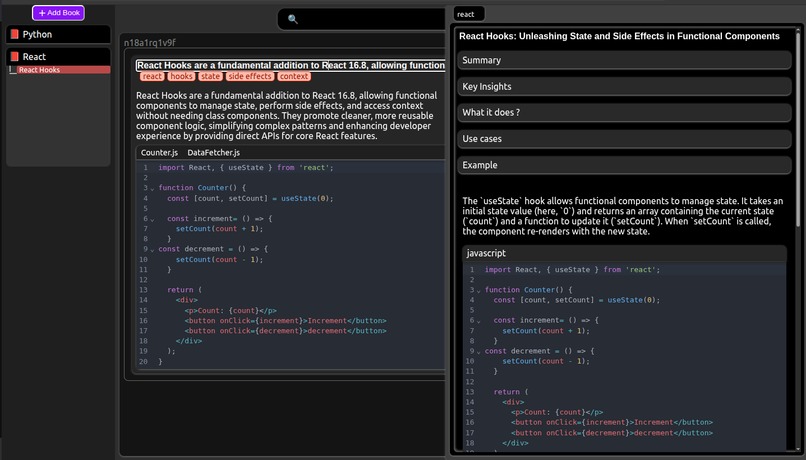Click the Add Book button

[58, 13]
